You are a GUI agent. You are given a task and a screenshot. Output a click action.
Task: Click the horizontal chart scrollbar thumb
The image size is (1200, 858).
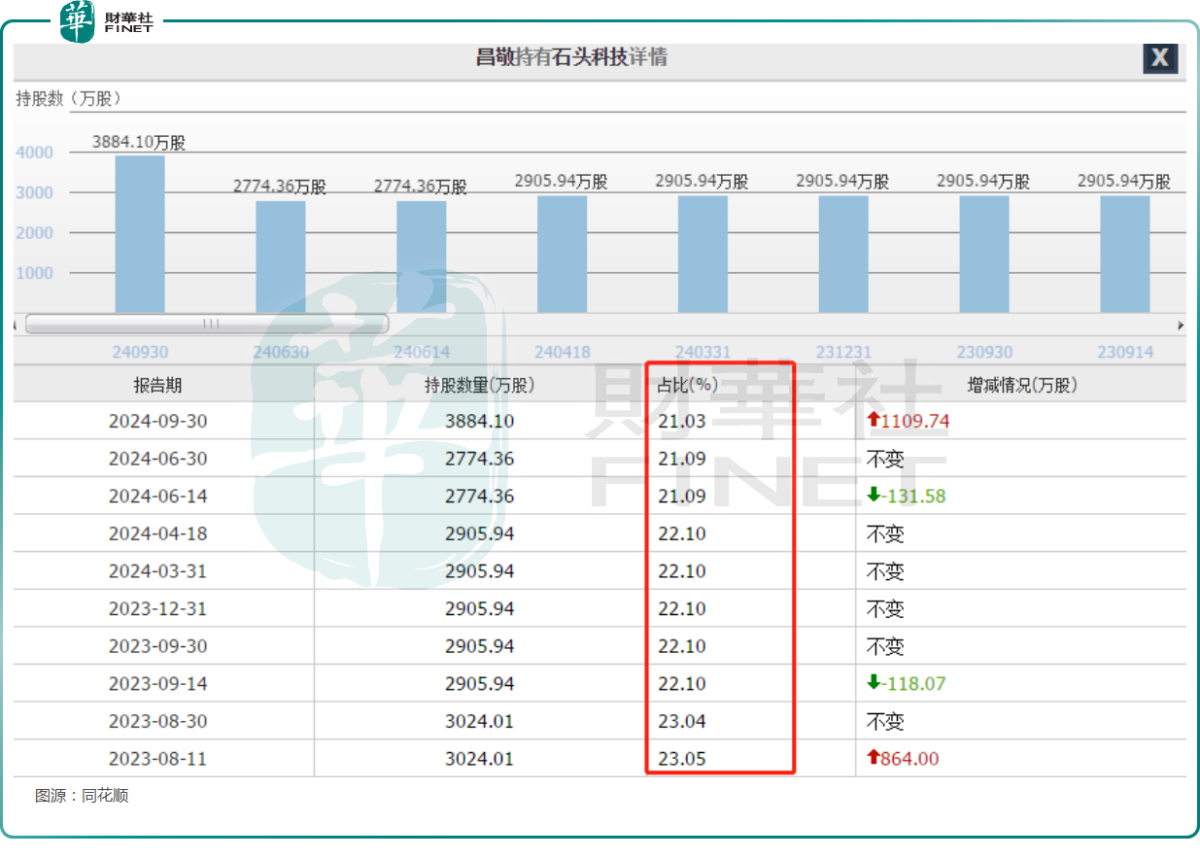click(x=206, y=324)
